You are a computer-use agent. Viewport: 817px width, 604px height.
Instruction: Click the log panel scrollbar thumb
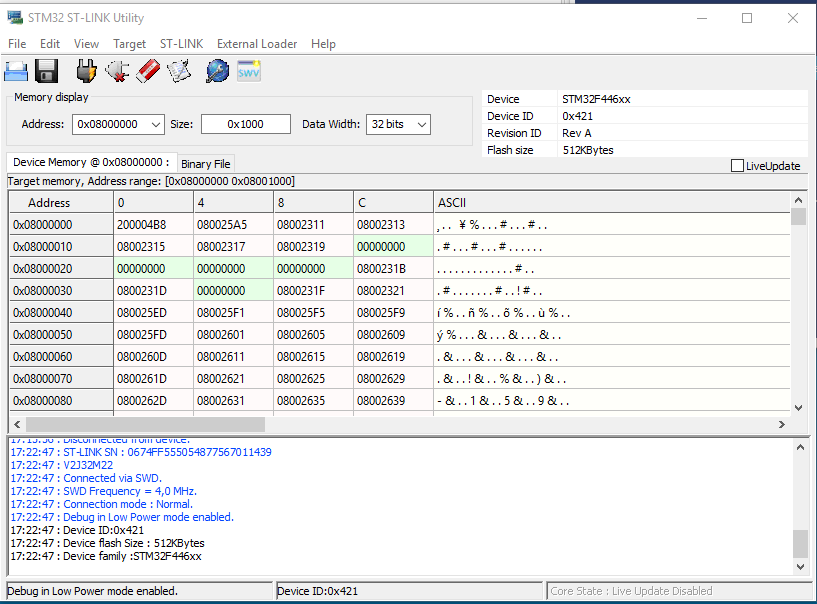point(800,544)
